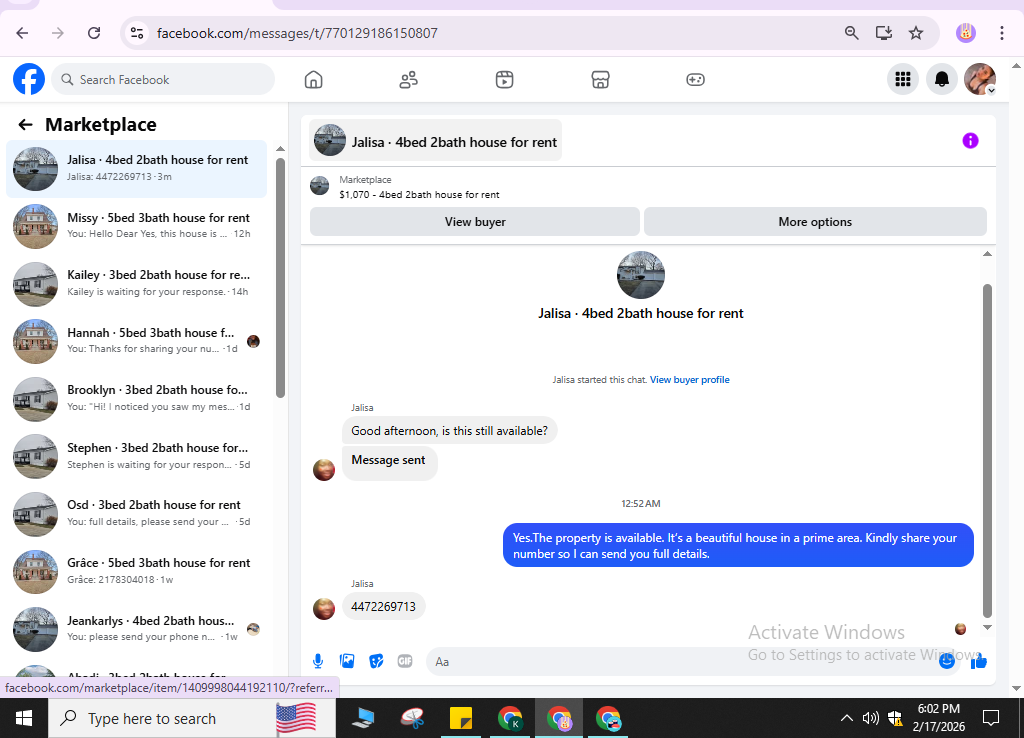Open the yellow Sticky Notes taskbar icon
This screenshot has width=1024, height=738.
461,718
